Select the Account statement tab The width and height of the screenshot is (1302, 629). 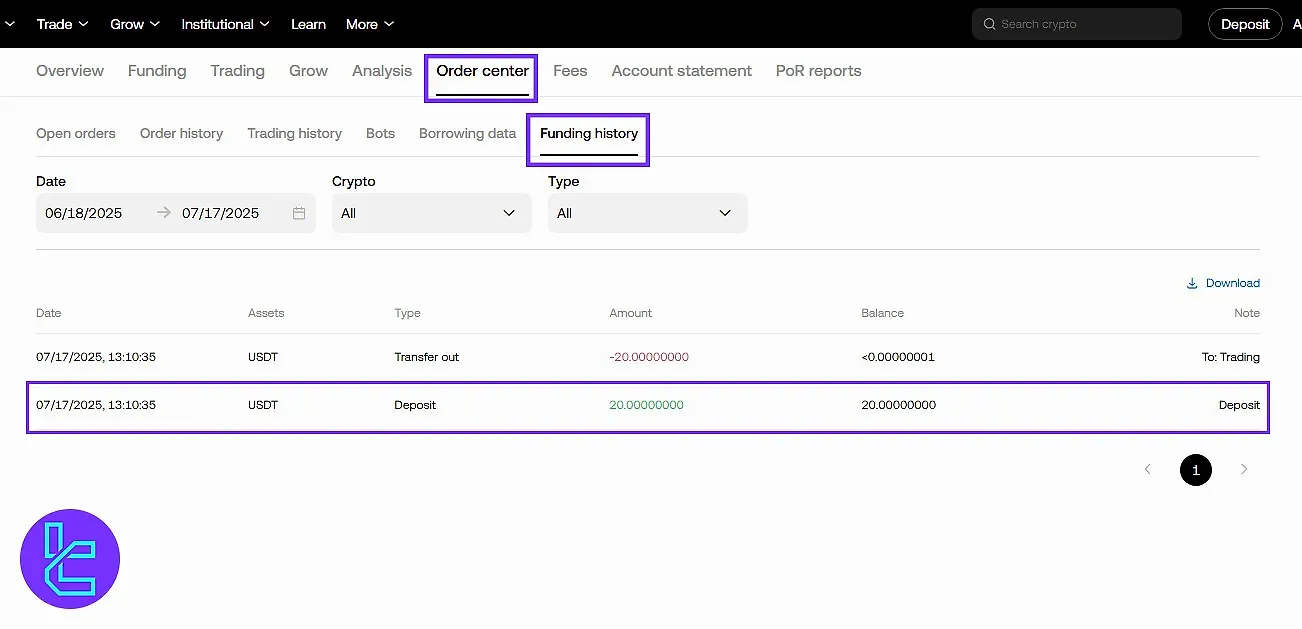pos(681,71)
